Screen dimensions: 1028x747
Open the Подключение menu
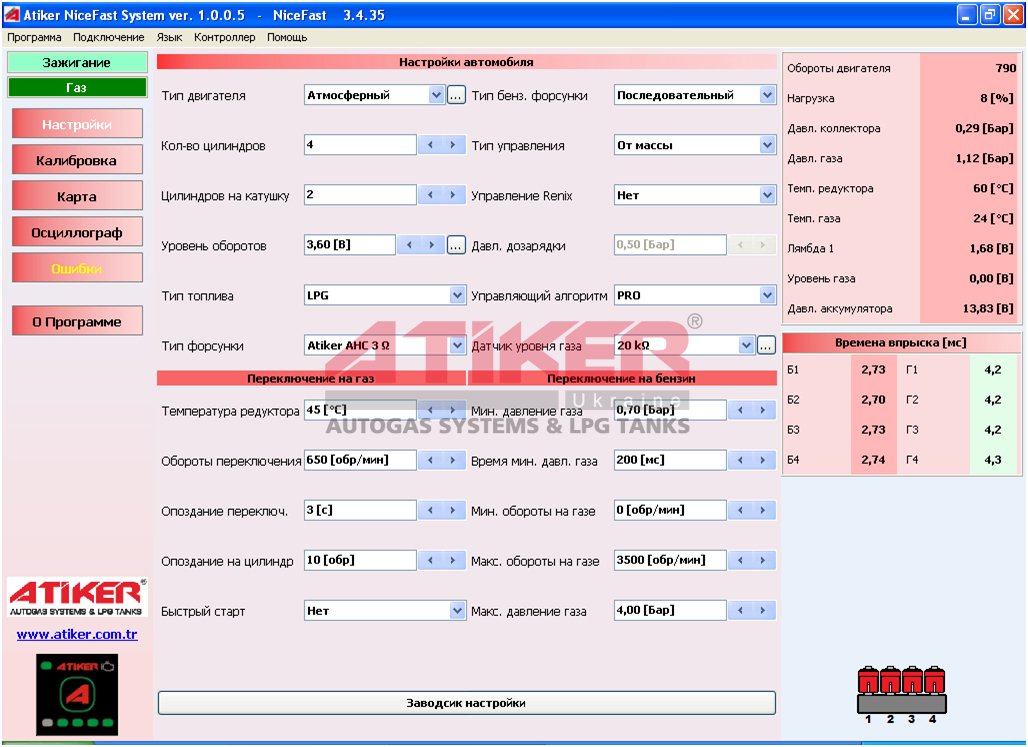coord(109,37)
